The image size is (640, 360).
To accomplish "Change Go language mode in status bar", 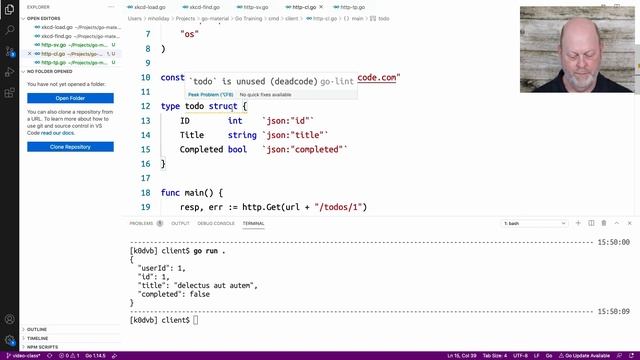I will [x=549, y=356].
